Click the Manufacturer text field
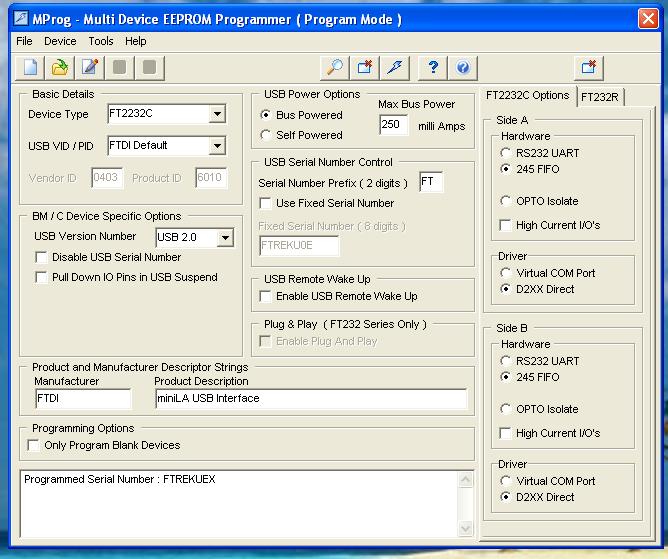Image resolution: width=668 pixels, height=559 pixels. tap(83, 399)
